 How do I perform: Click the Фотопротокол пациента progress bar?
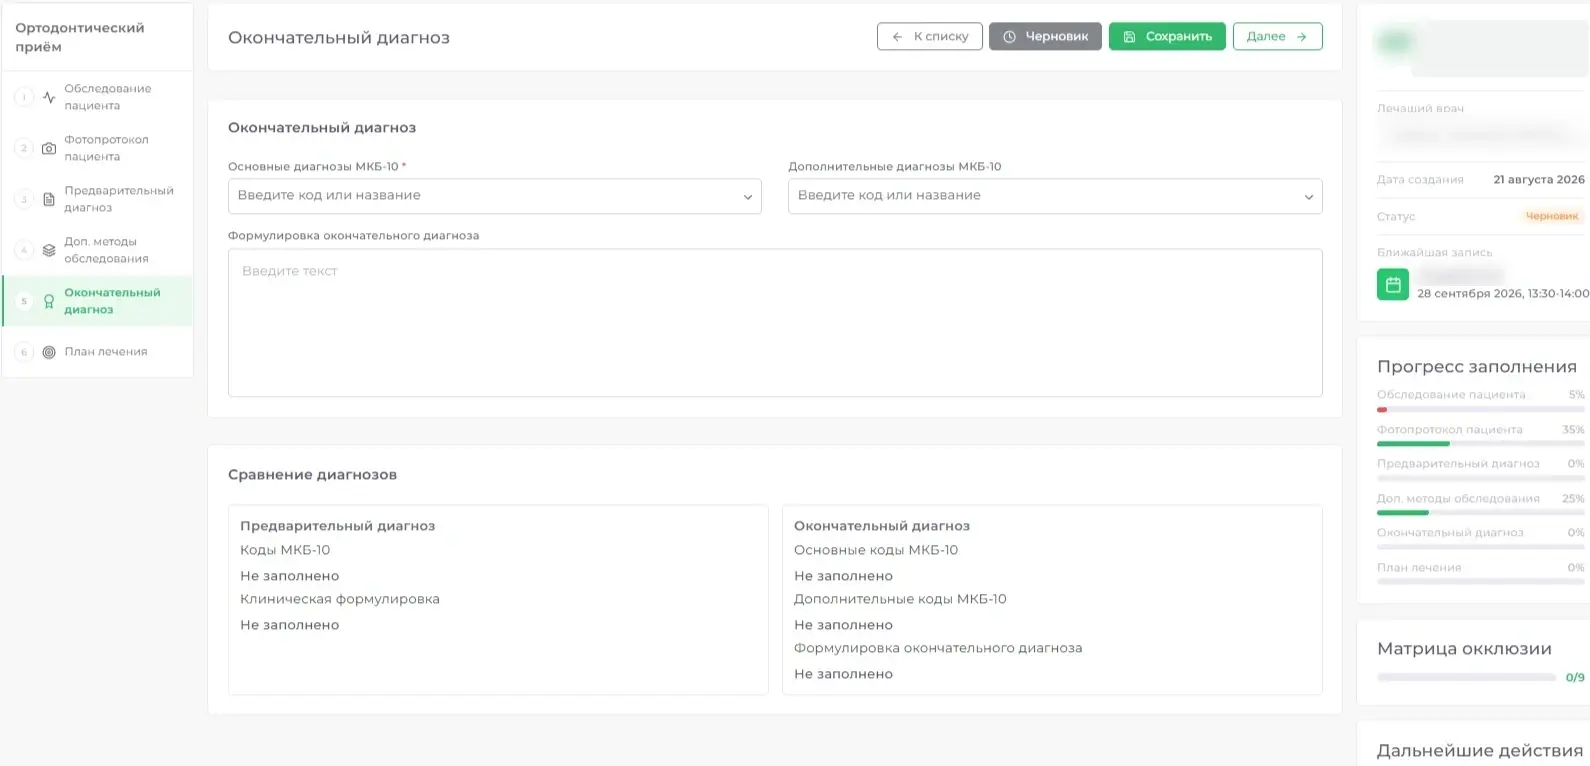point(1481,443)
